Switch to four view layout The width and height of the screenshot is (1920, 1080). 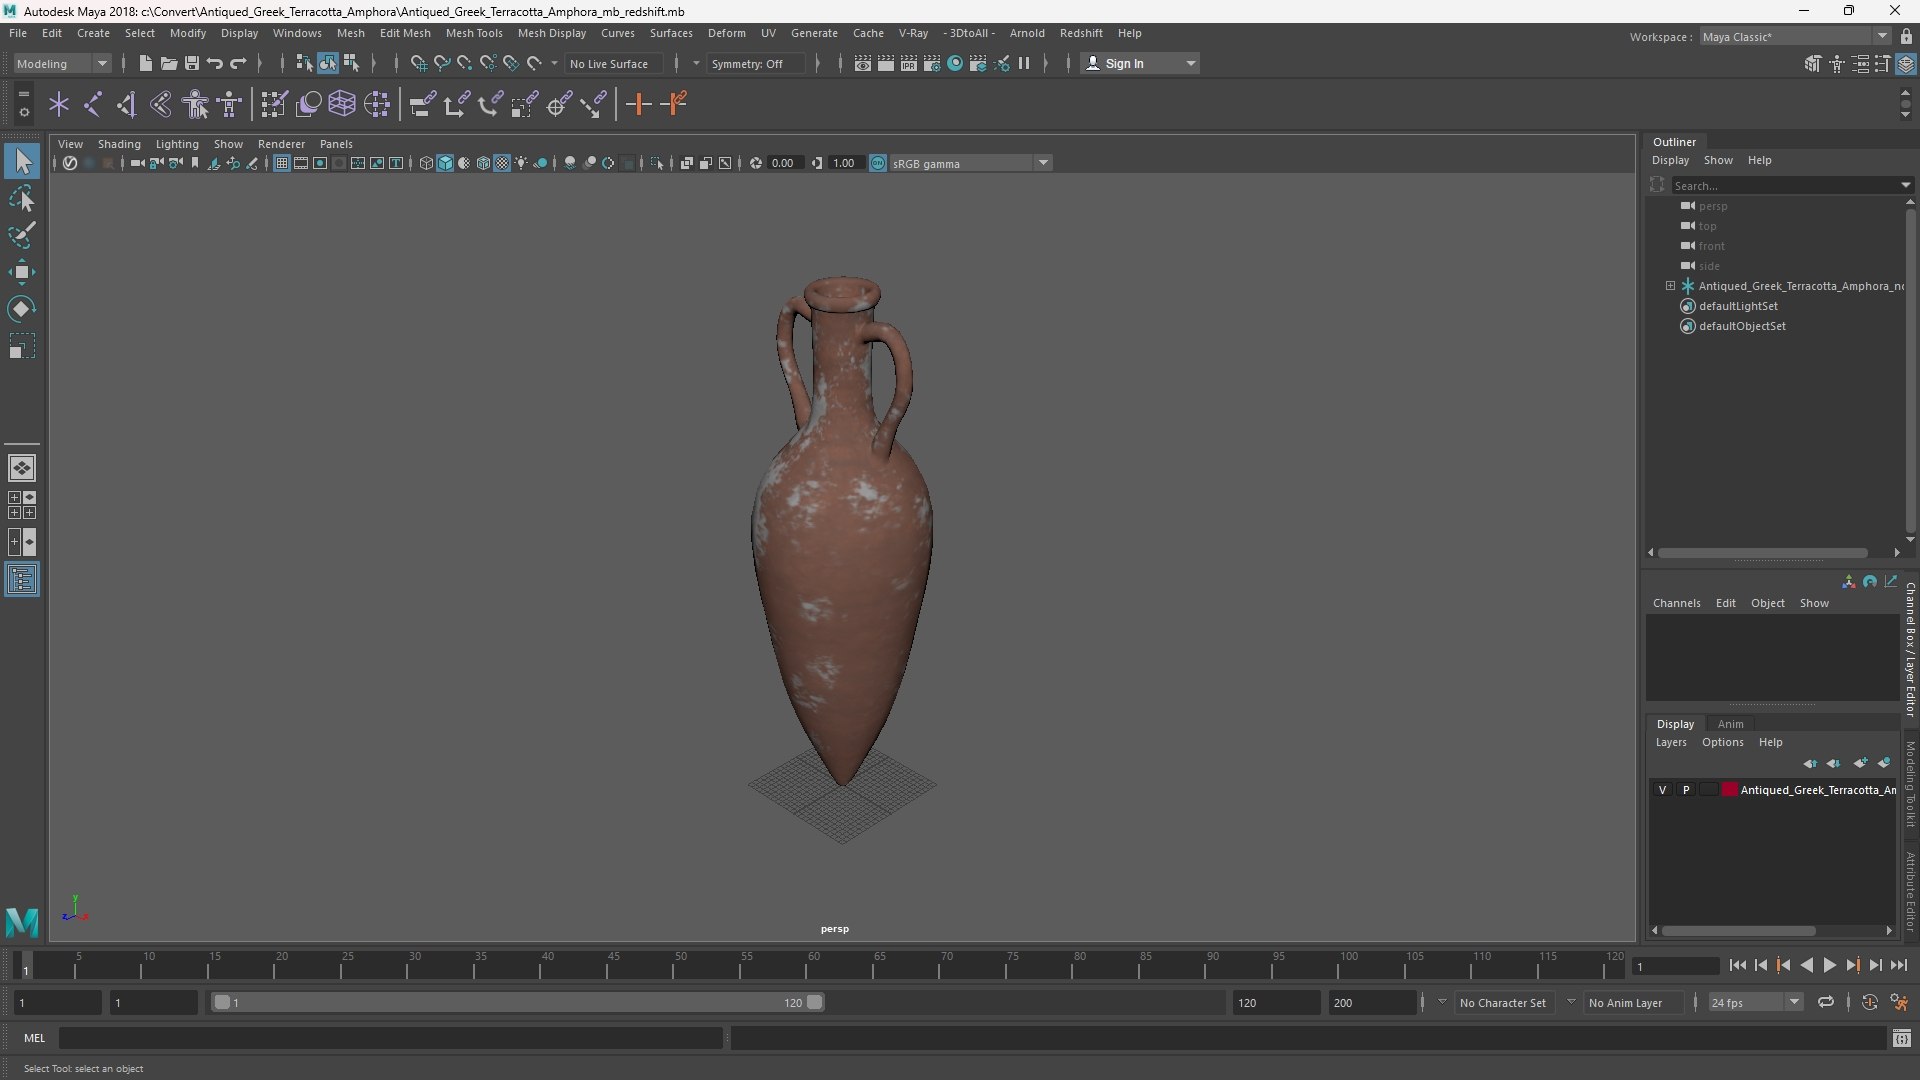tap(22, 505)
